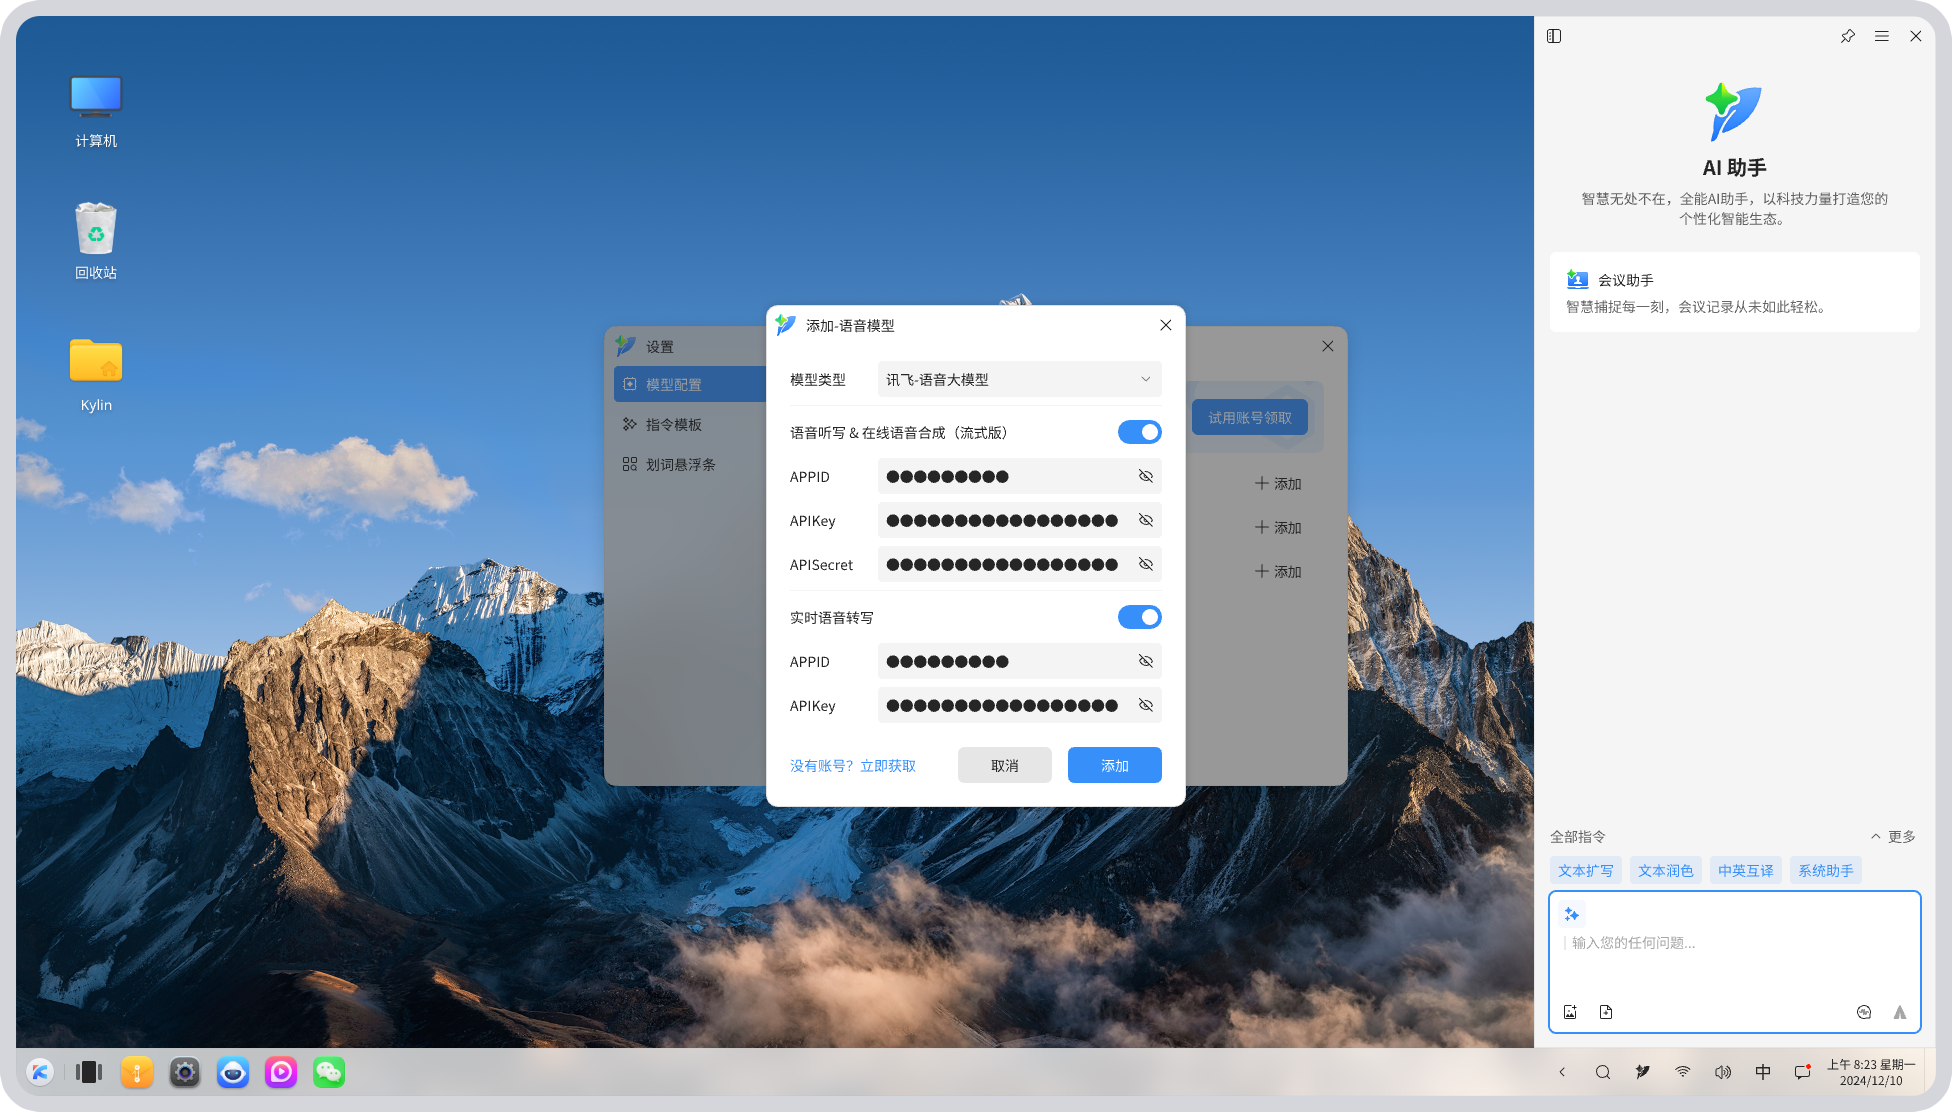Disable 语音听写 & 在线语音合成
The height and width of the screenshot is (1112, 1952).
coord(1139,432)
